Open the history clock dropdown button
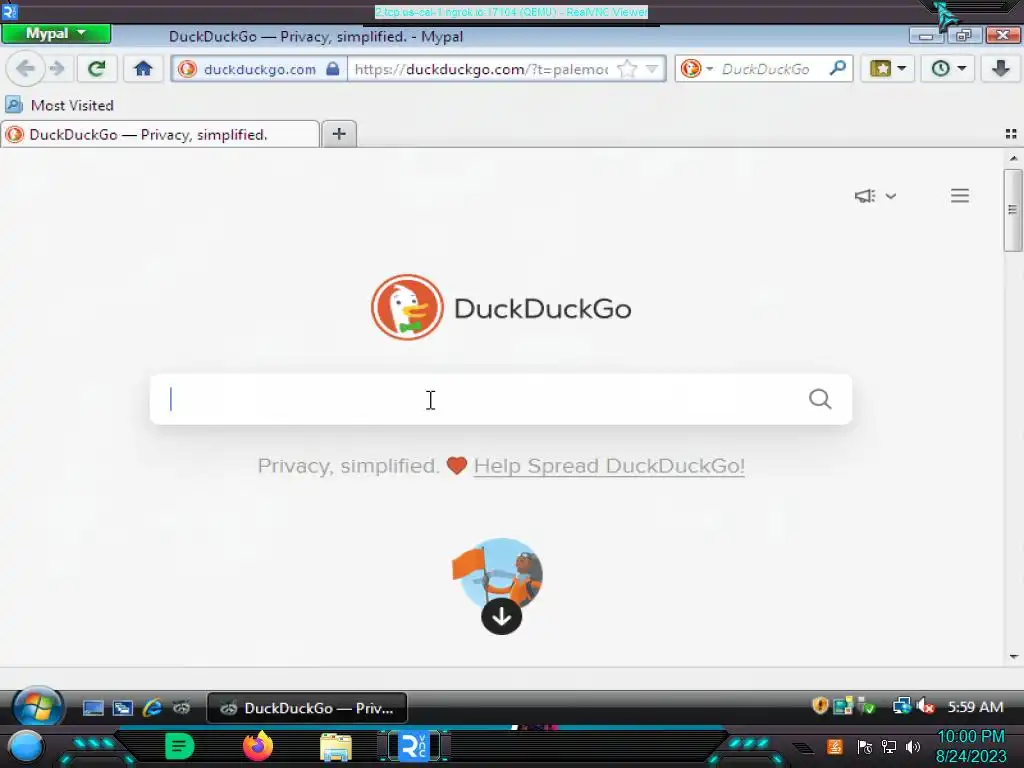Screen dimensions: 1024x768 (x=948, y=69)
